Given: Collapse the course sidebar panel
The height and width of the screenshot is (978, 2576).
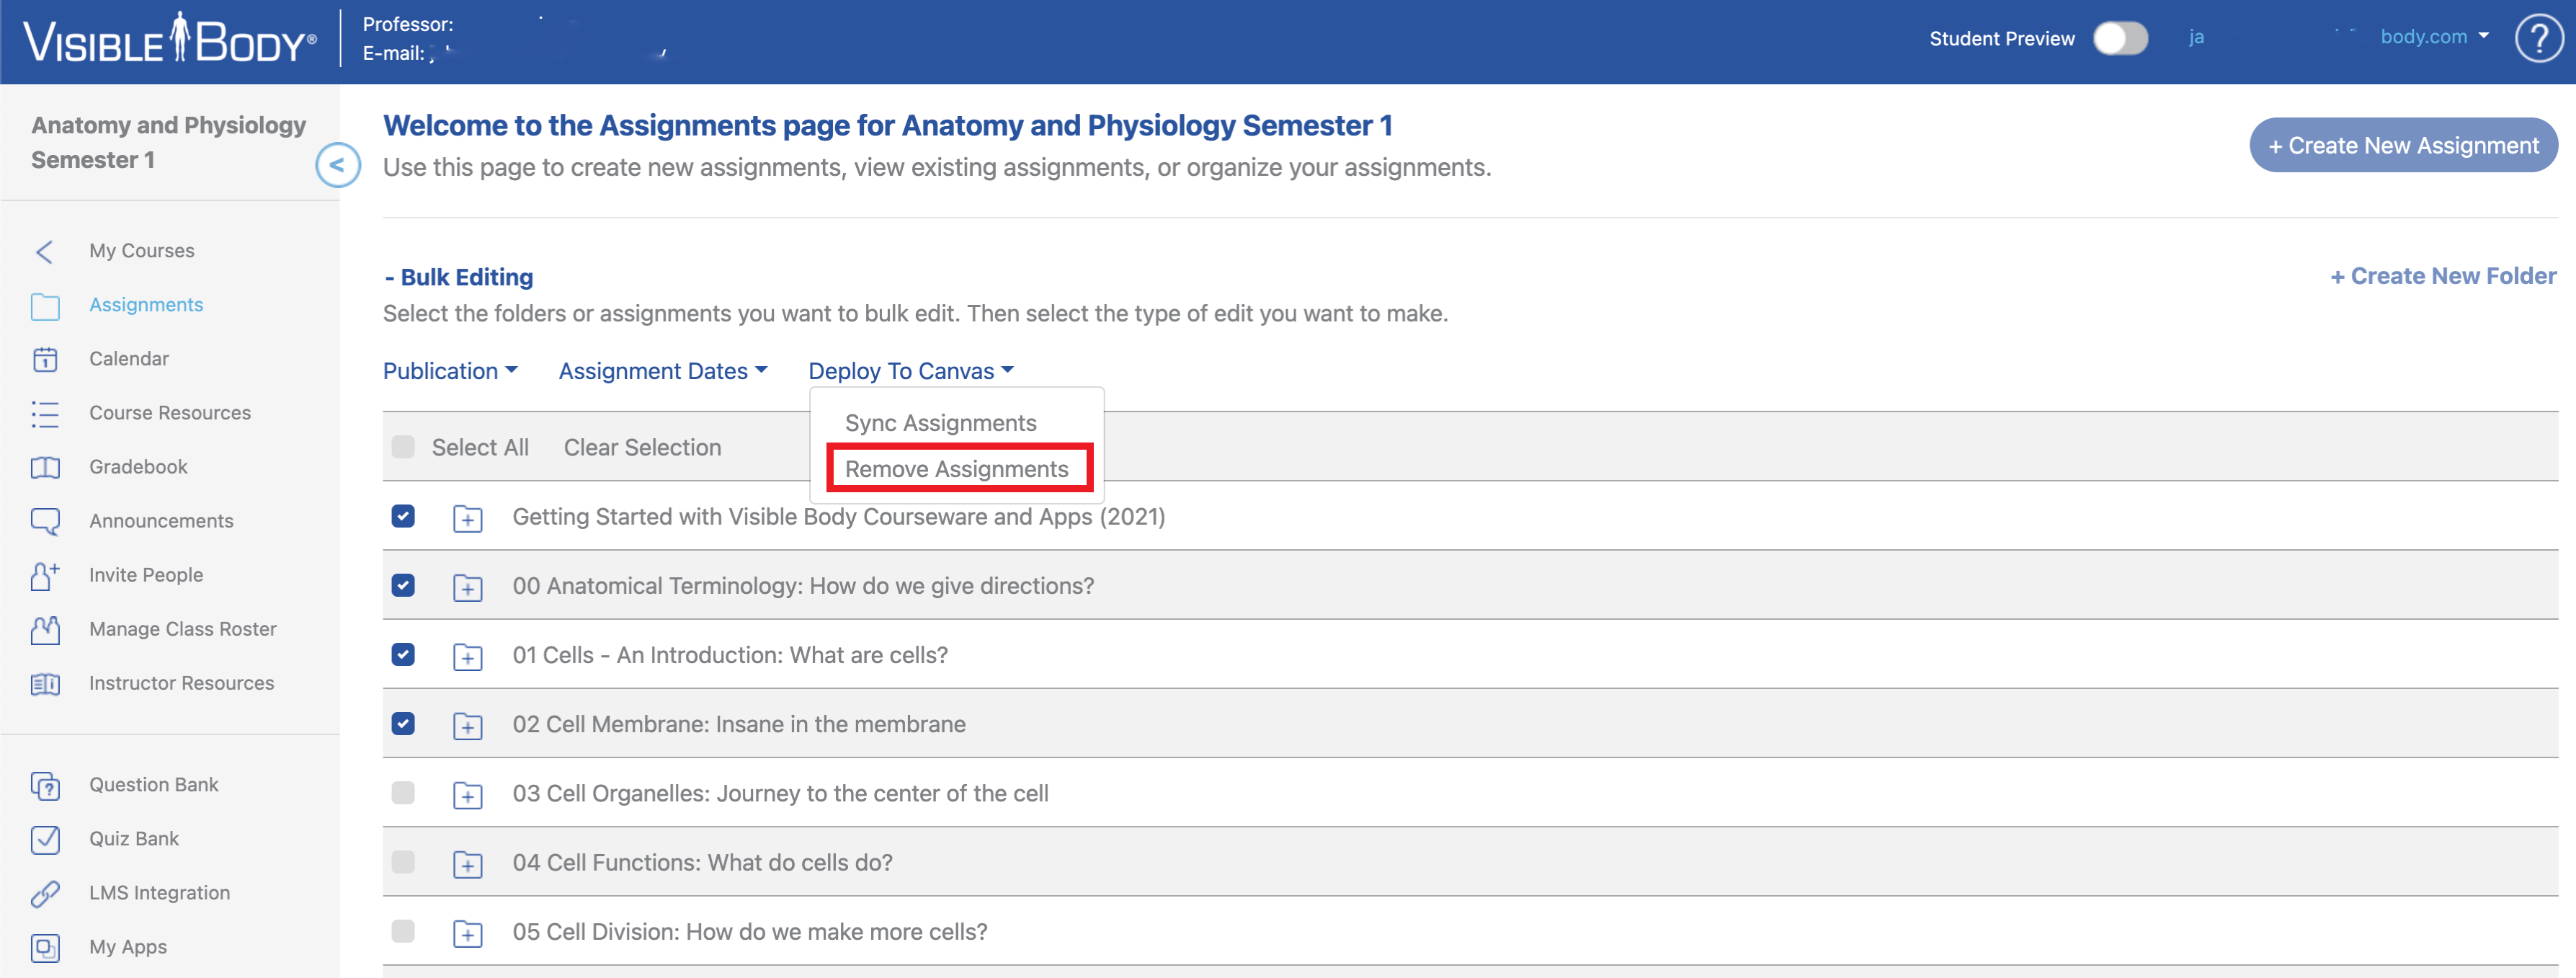Looking at the screenshot, I should (x=337, y=165).
